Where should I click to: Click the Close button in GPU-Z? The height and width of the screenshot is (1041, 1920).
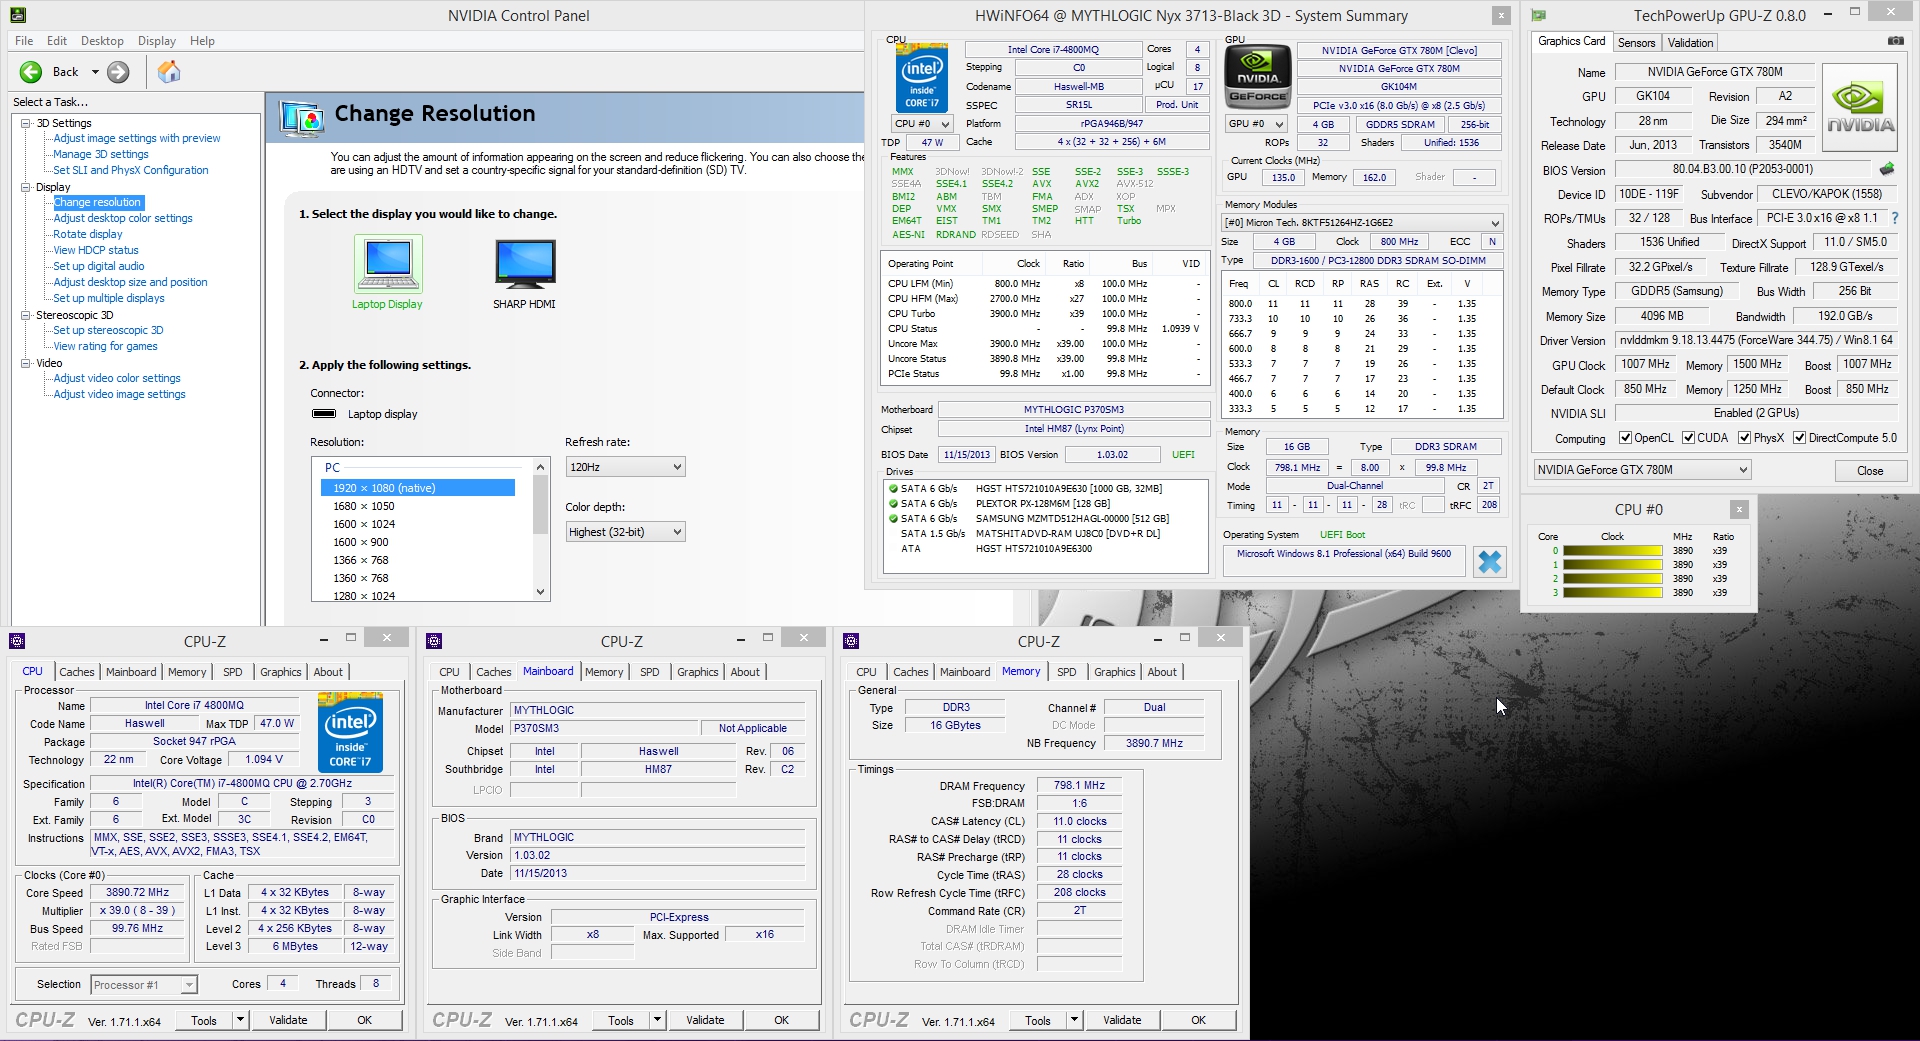[1870, 471]
